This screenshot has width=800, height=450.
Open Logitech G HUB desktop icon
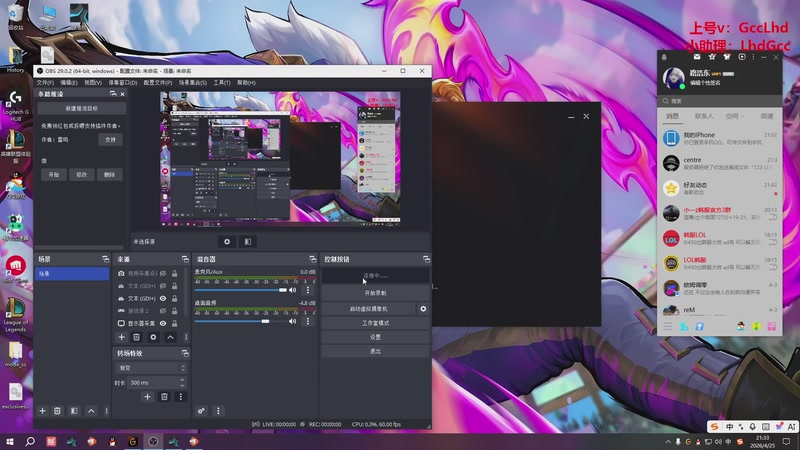[15, 106]
